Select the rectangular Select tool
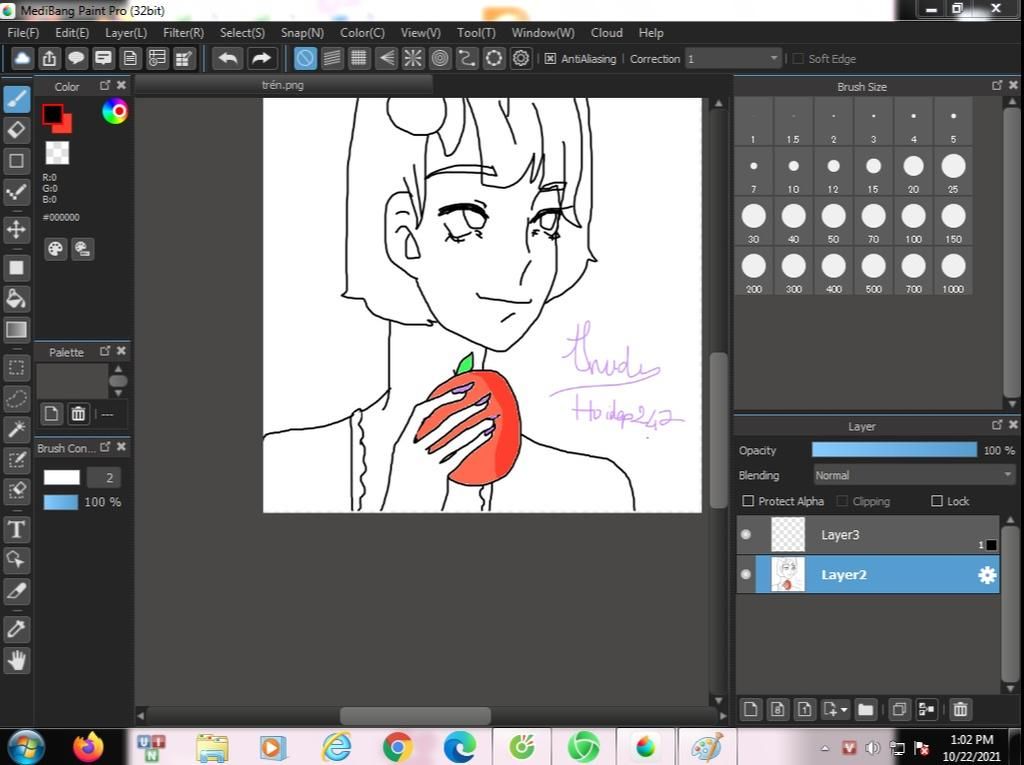 coord(16,368)
